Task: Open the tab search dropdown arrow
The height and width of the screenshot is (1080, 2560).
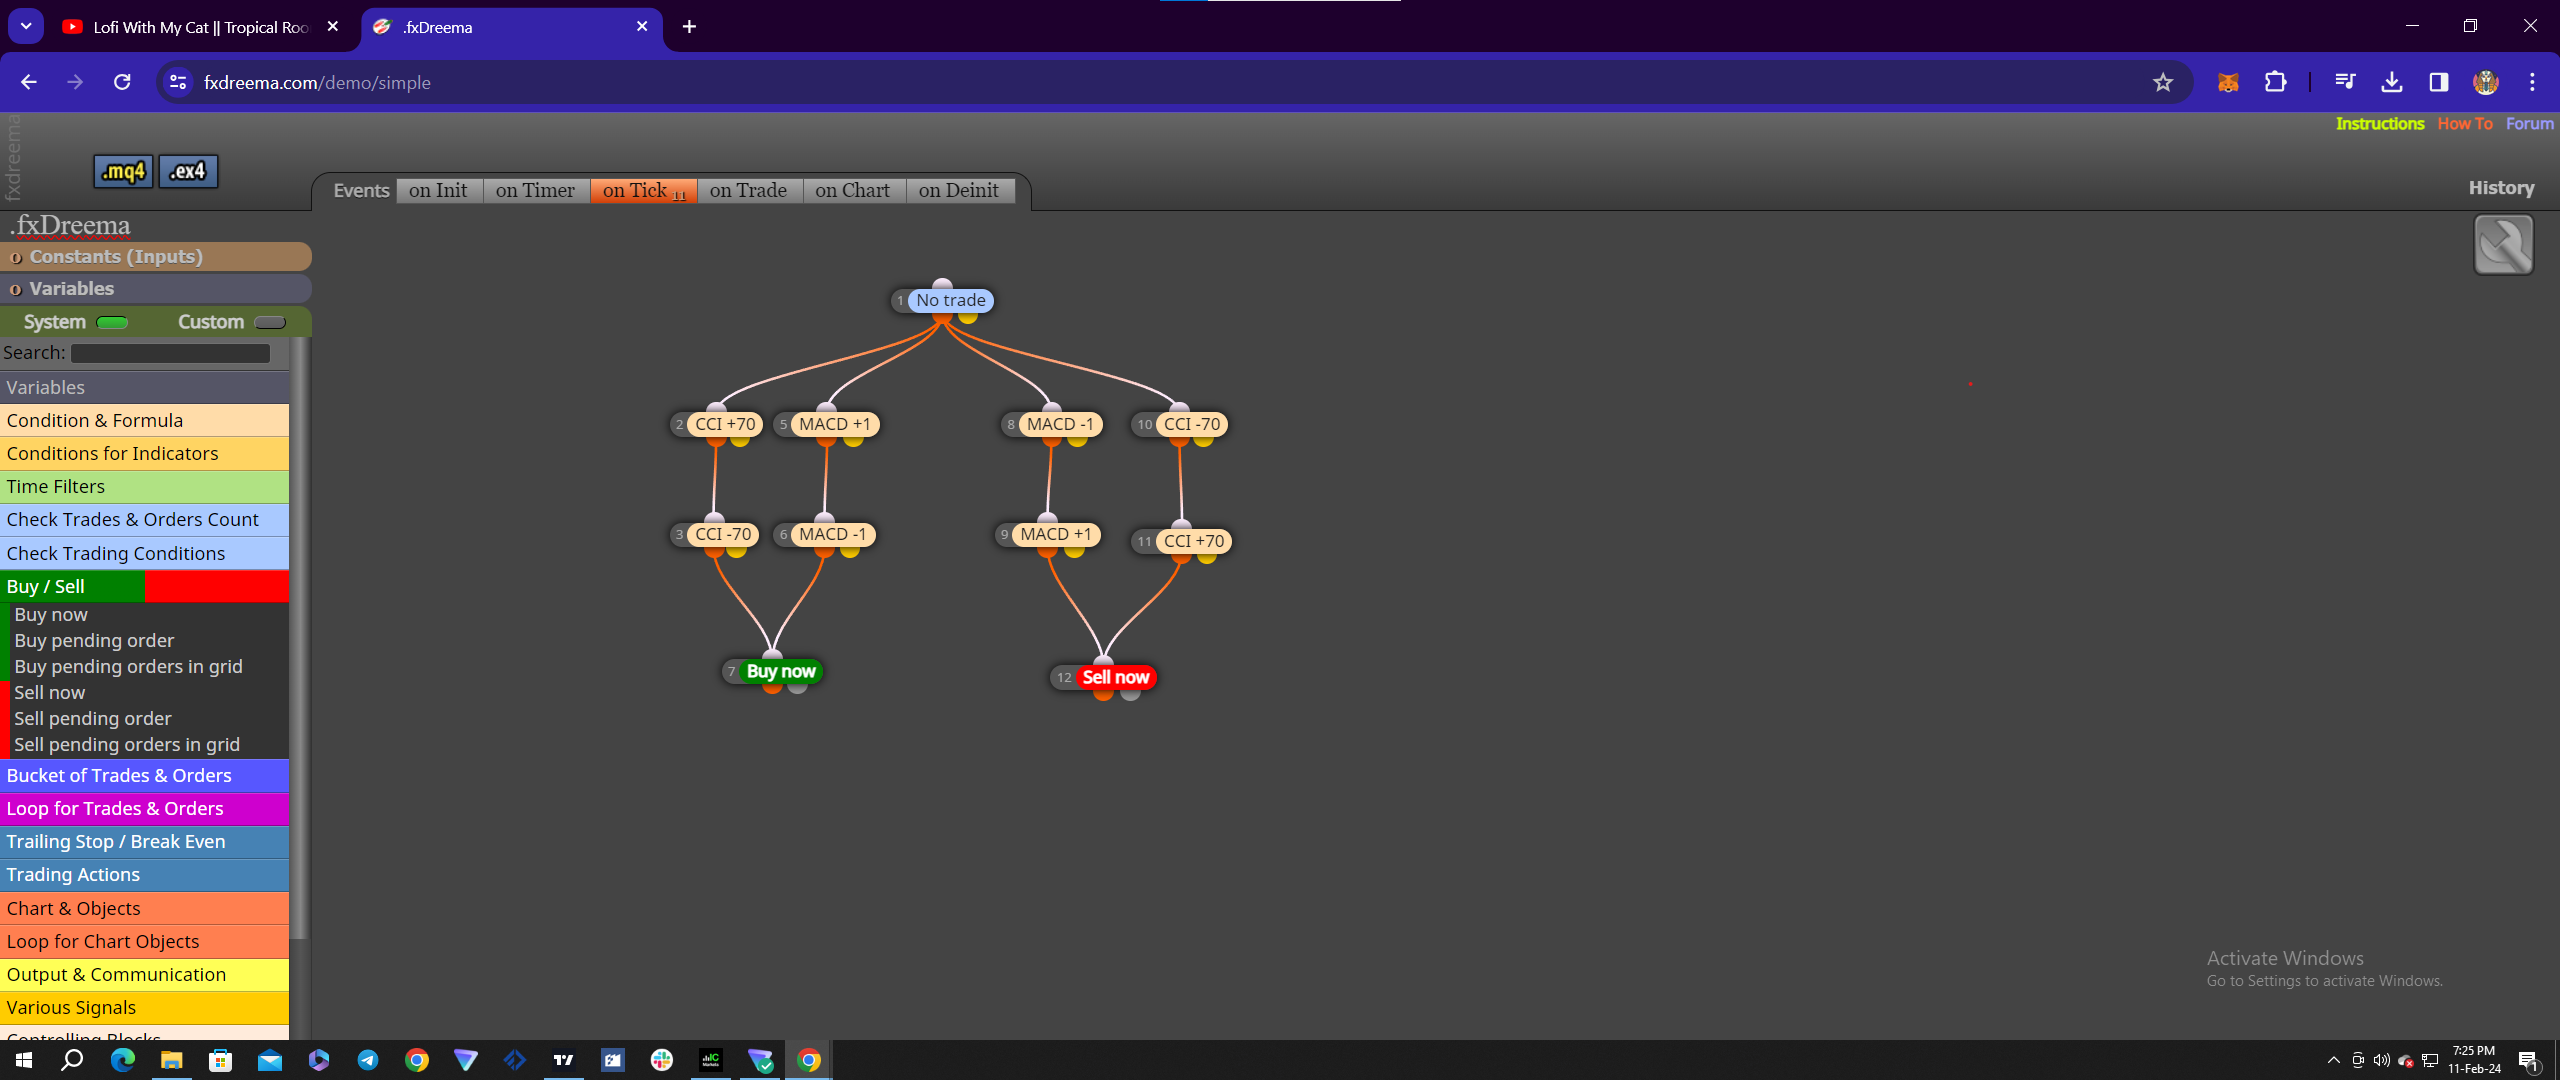Action: [x=26, y=26]
